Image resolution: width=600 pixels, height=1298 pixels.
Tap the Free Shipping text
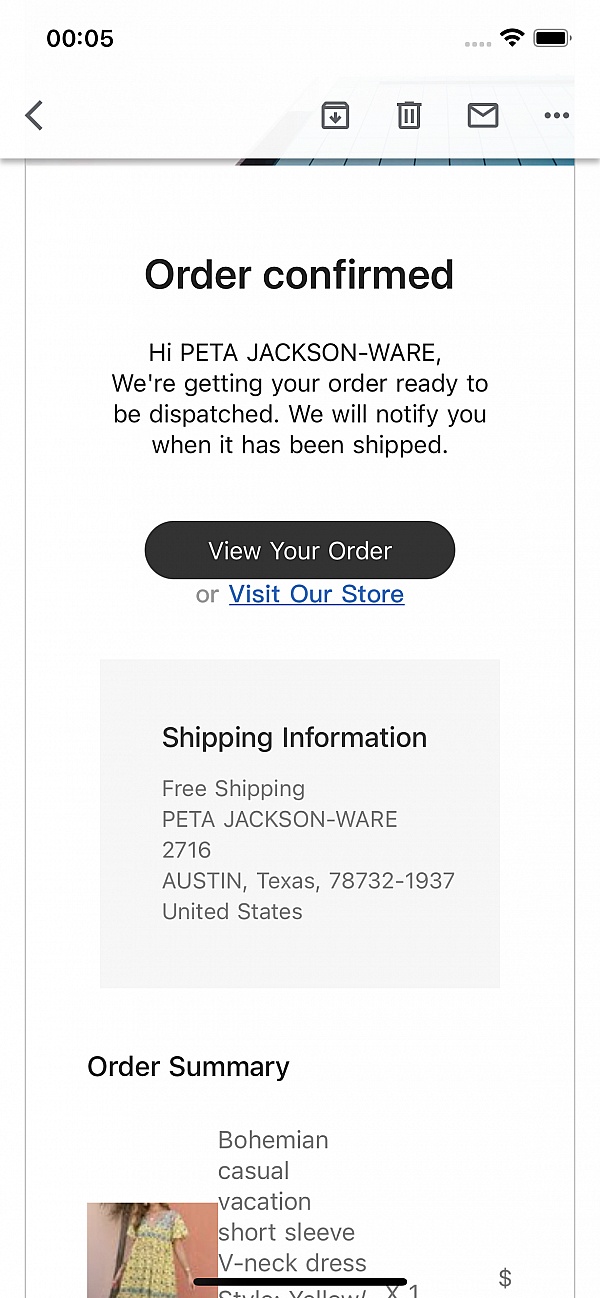(x=233, y=789)
